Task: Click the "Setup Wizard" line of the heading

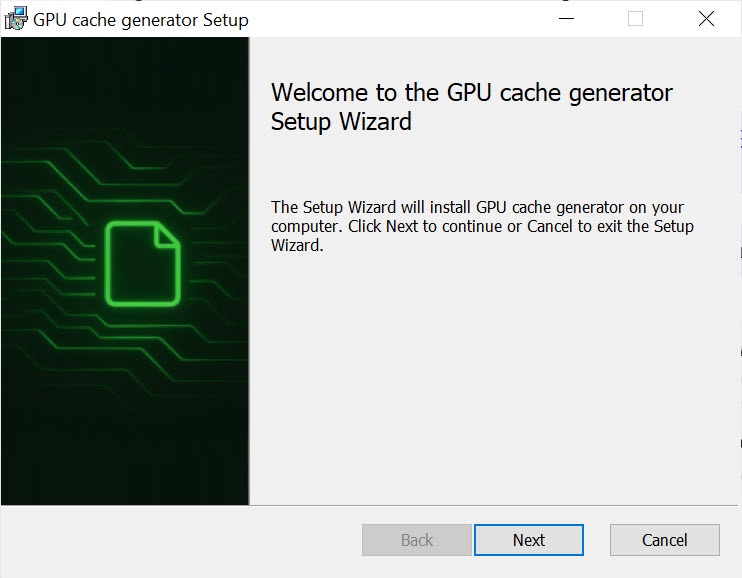Action: pyautogui.click(x=341, y=122)
